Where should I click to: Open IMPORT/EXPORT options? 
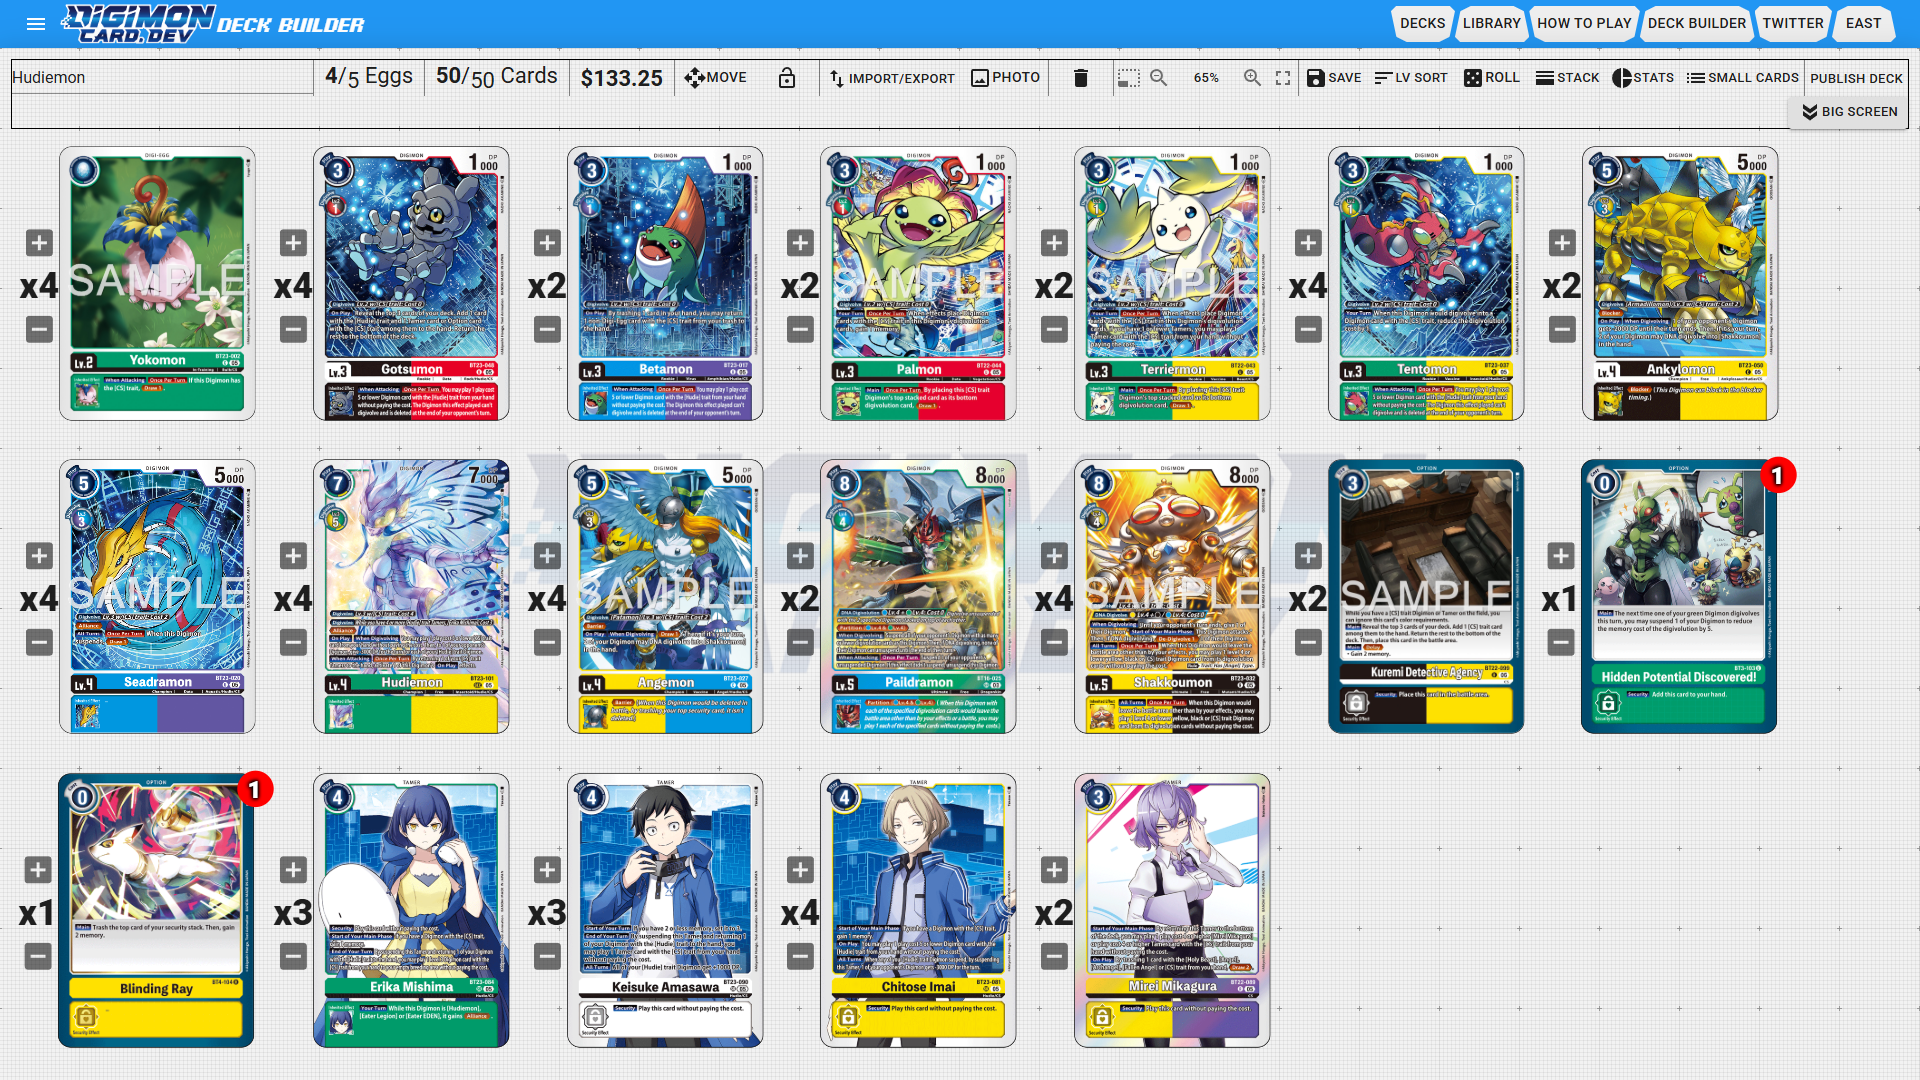[x=892, y=78]
